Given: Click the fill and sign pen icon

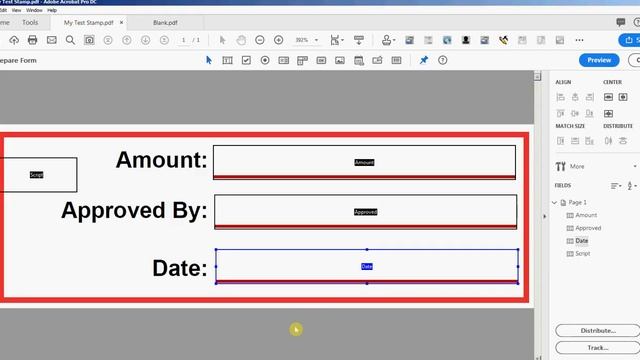Looking at the screenshot, I should click(x=503, y=40).
